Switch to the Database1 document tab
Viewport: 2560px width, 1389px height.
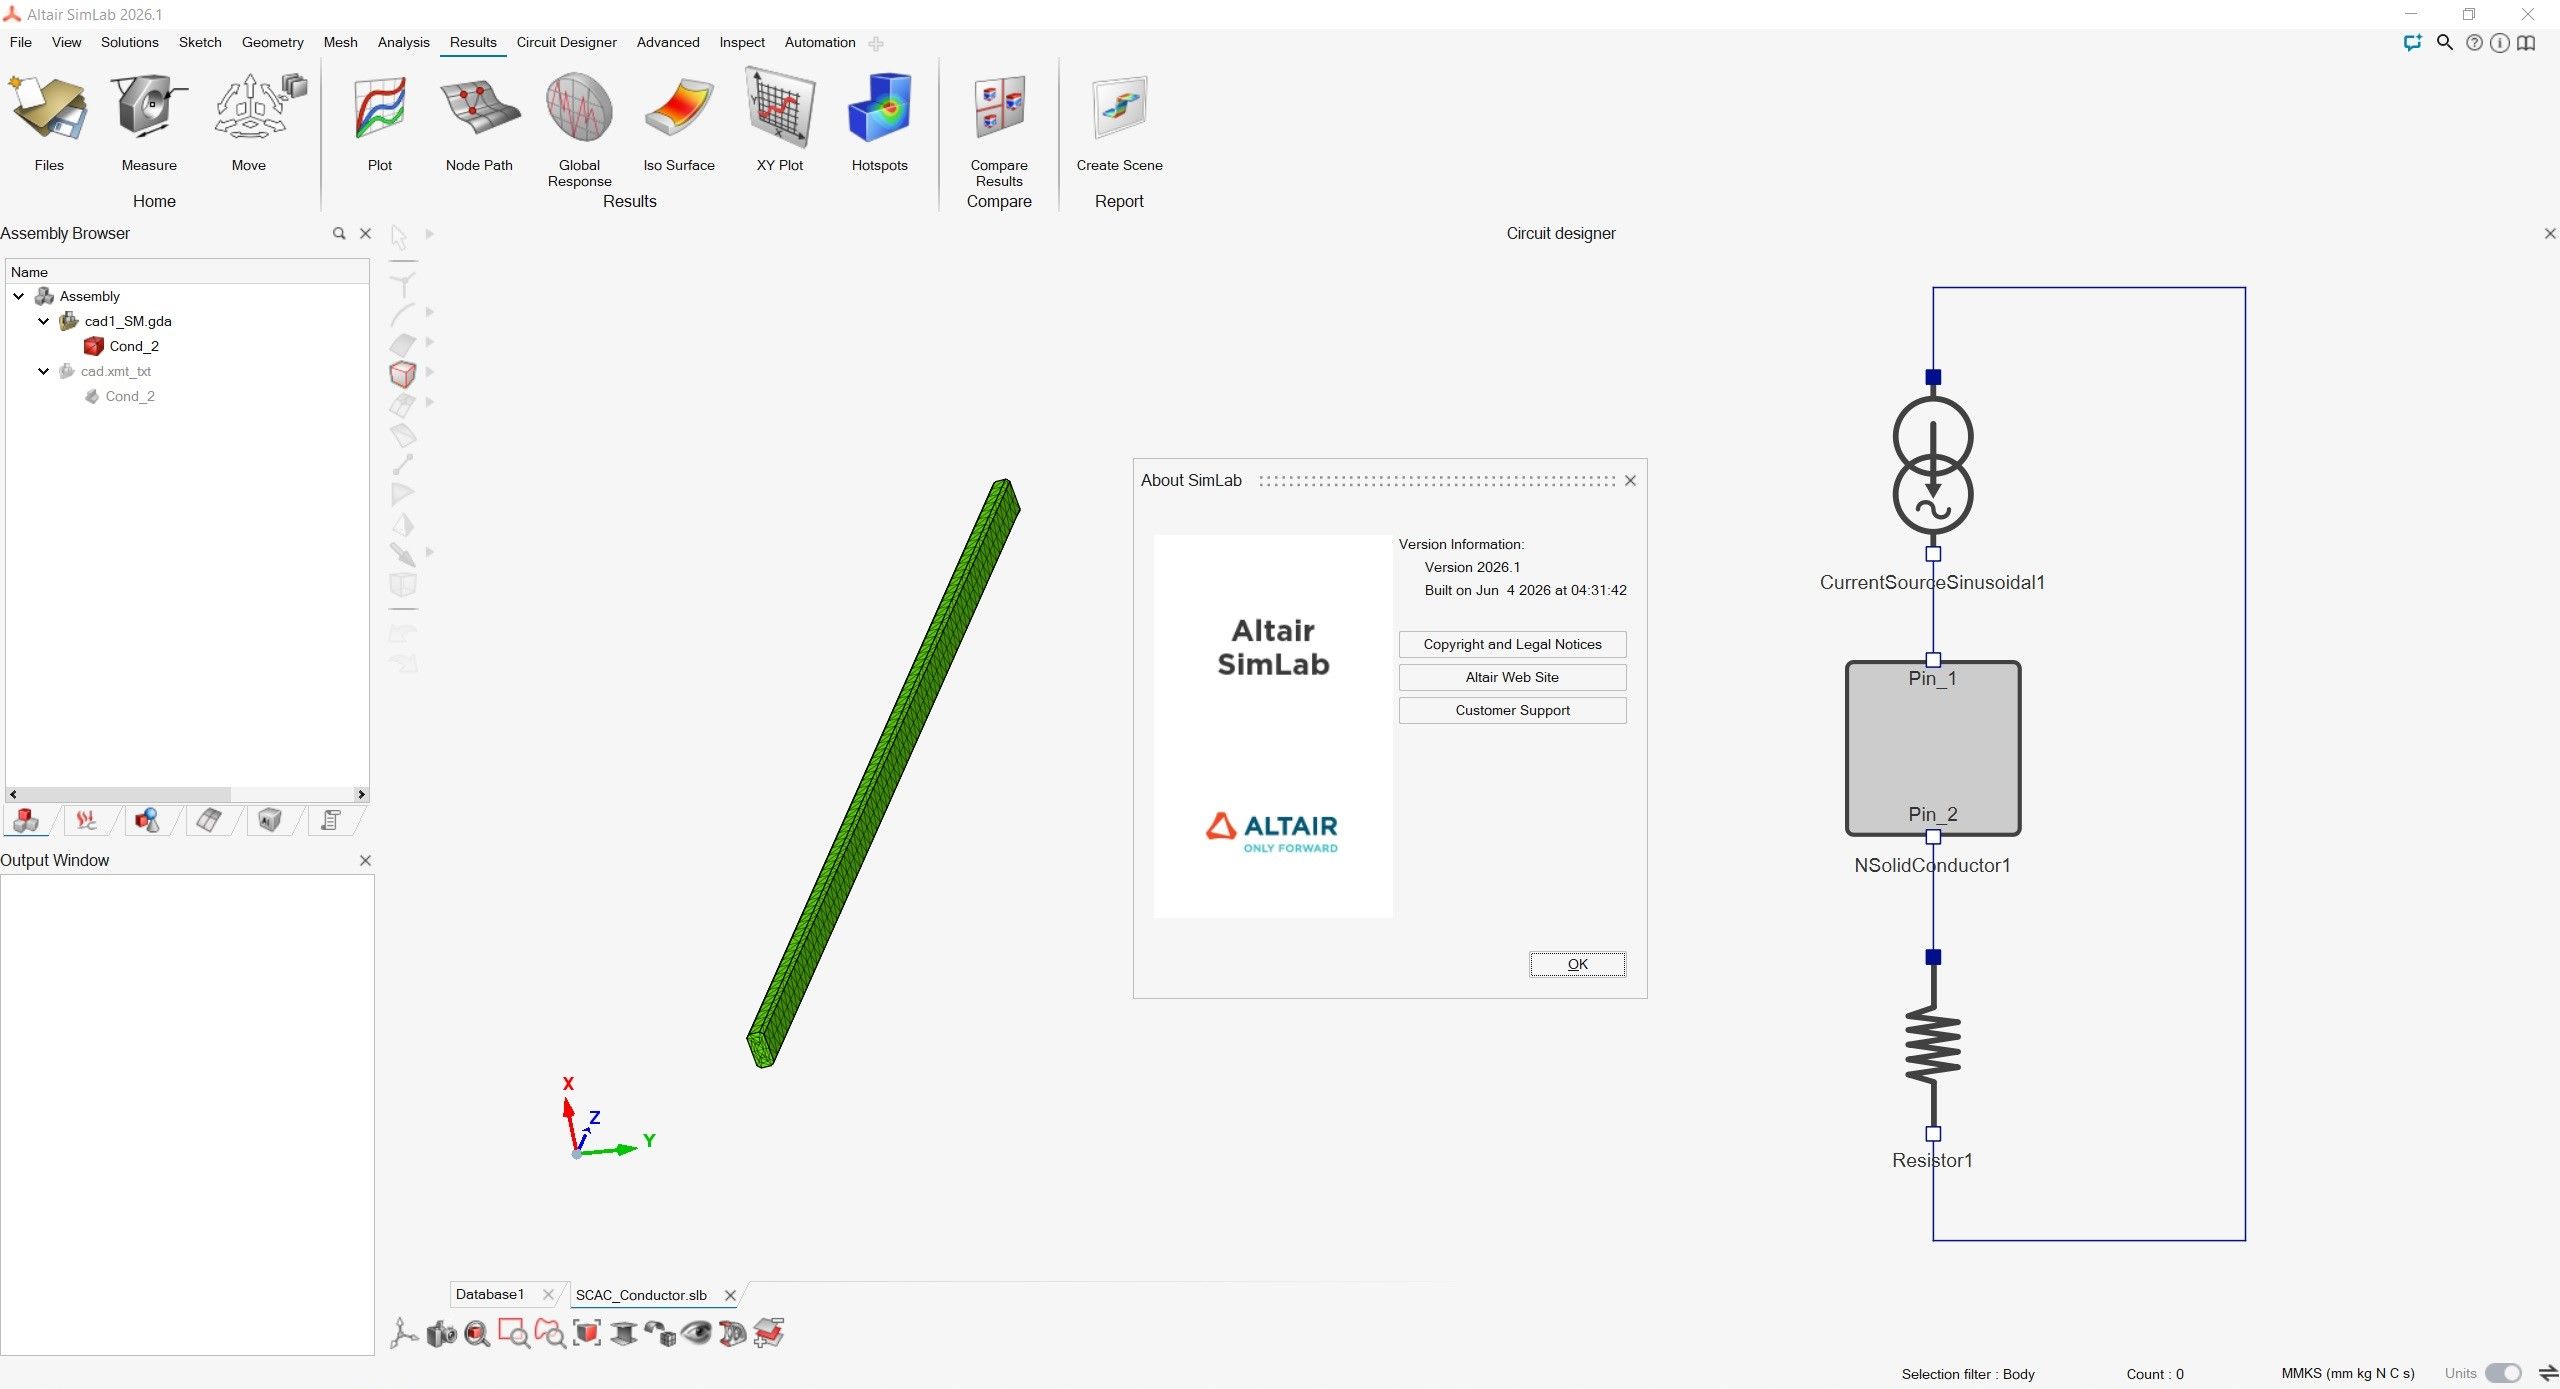(x=490, y=1294)
